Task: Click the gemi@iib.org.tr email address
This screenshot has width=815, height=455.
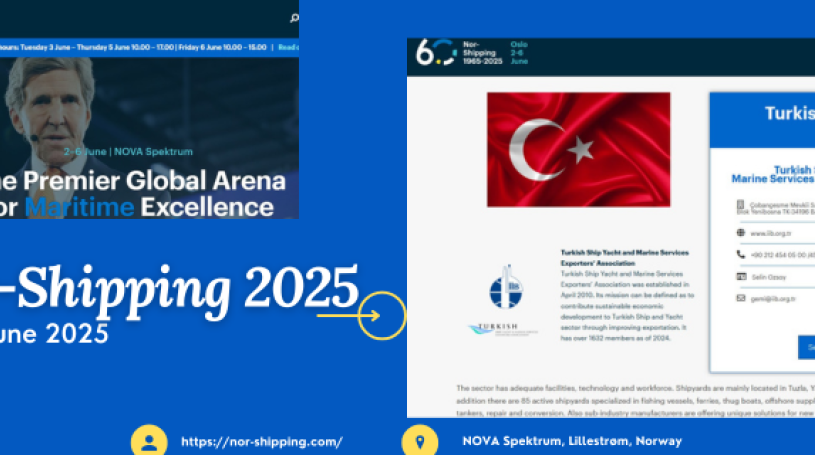Action: click(x=773, y=299)
